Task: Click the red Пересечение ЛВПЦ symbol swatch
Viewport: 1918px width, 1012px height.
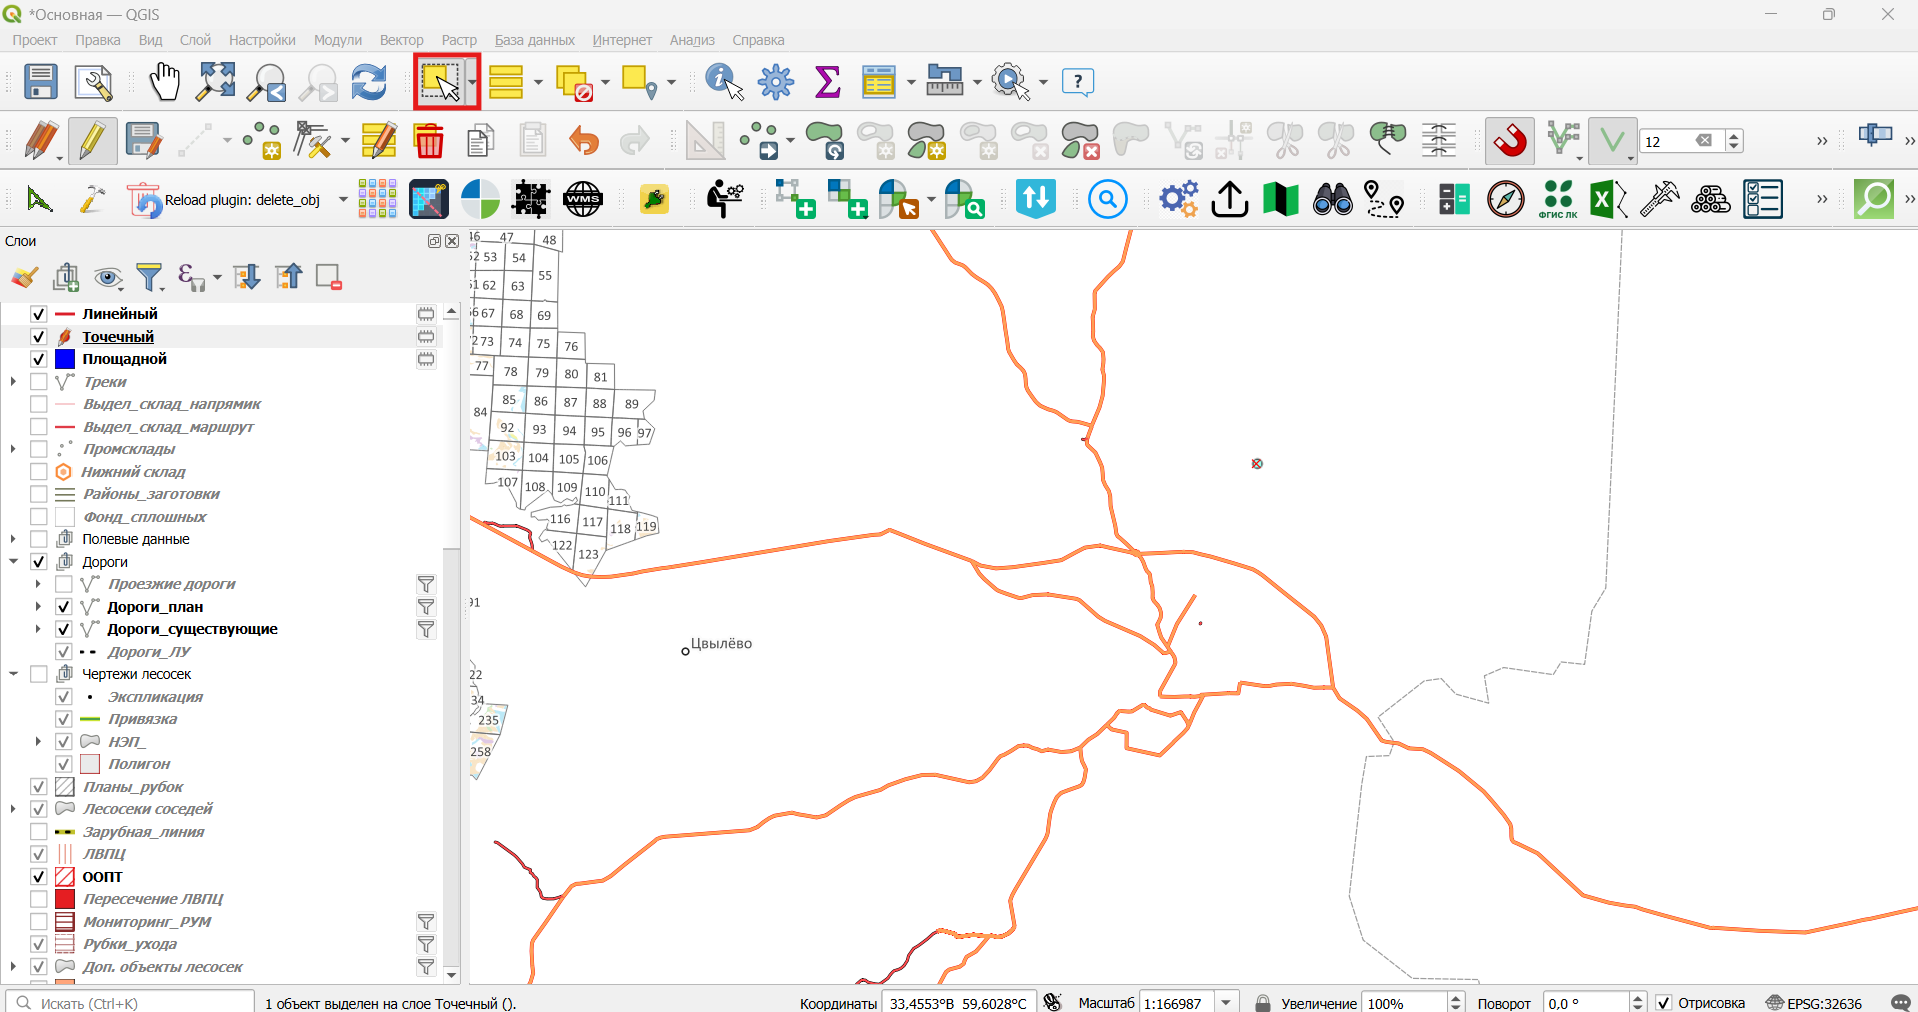Action: coord(65,899)
